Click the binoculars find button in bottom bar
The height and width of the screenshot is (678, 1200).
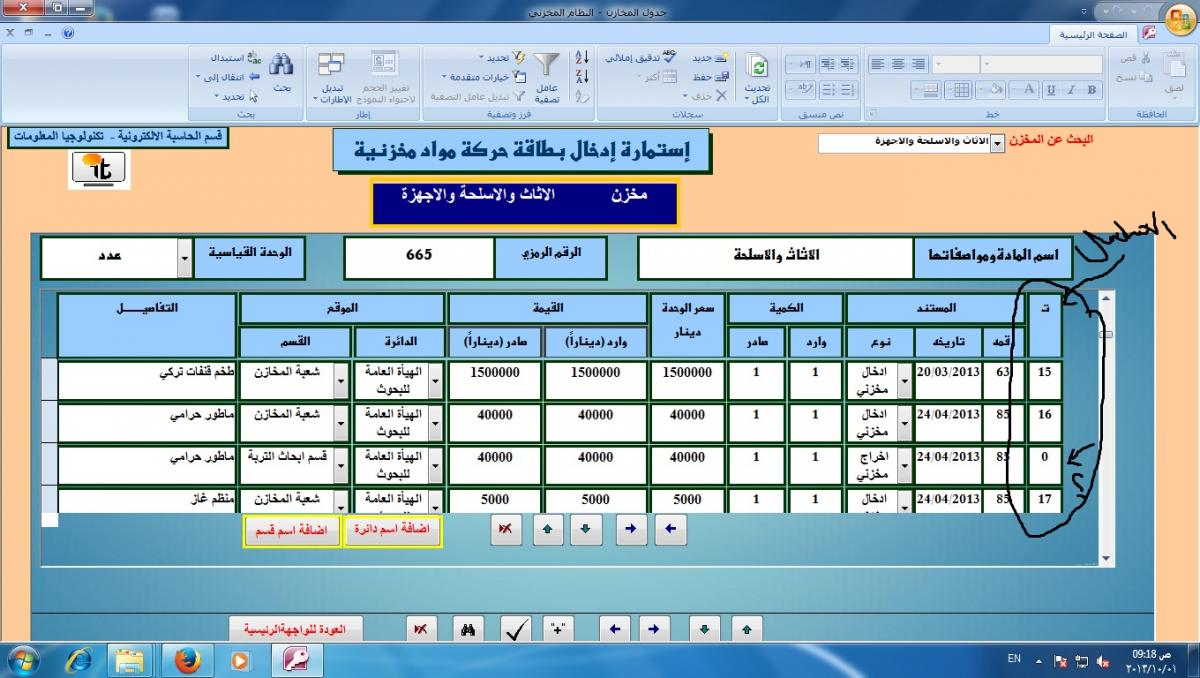466,629
